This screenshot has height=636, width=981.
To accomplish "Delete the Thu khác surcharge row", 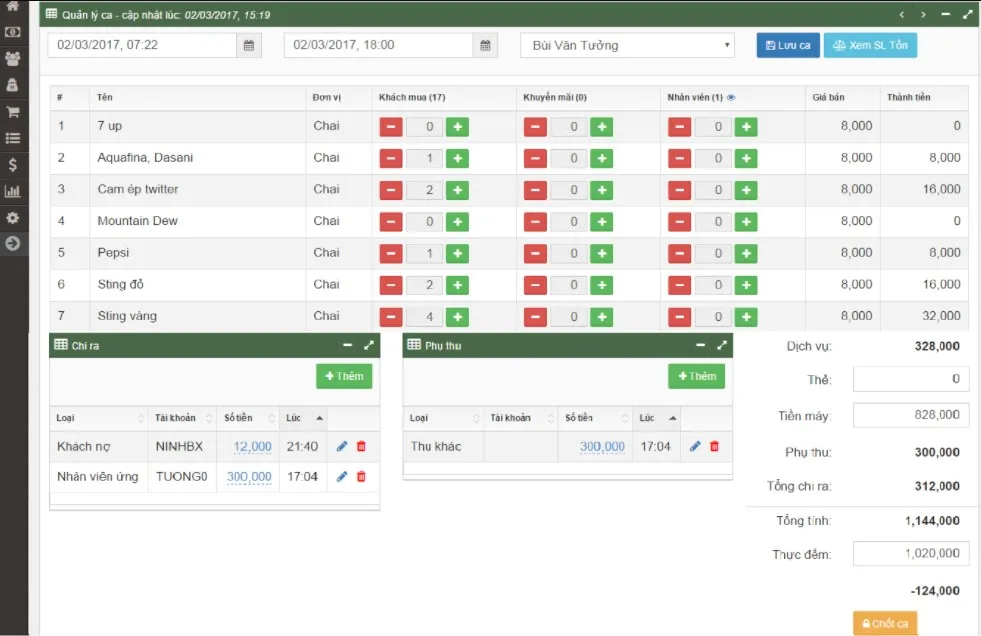I will pos(714,447).
